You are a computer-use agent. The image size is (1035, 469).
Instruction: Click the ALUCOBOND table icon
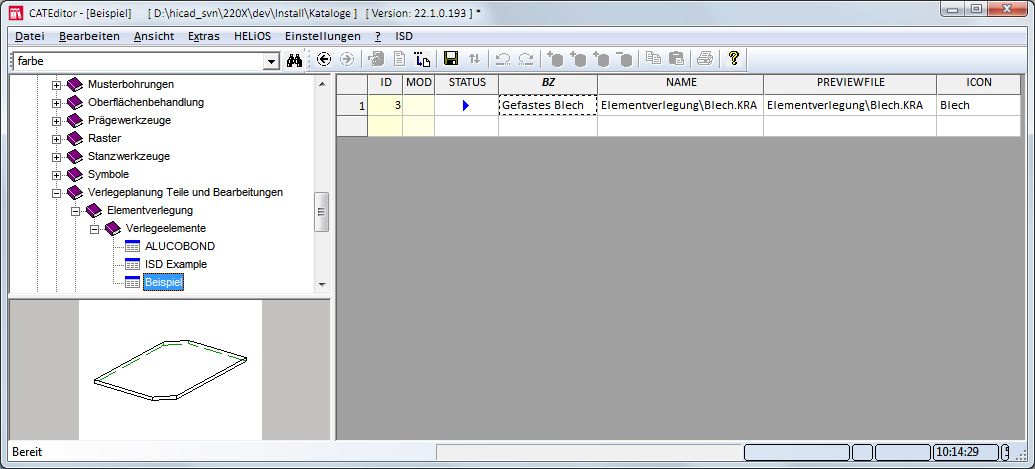click(x=133, y=246)
